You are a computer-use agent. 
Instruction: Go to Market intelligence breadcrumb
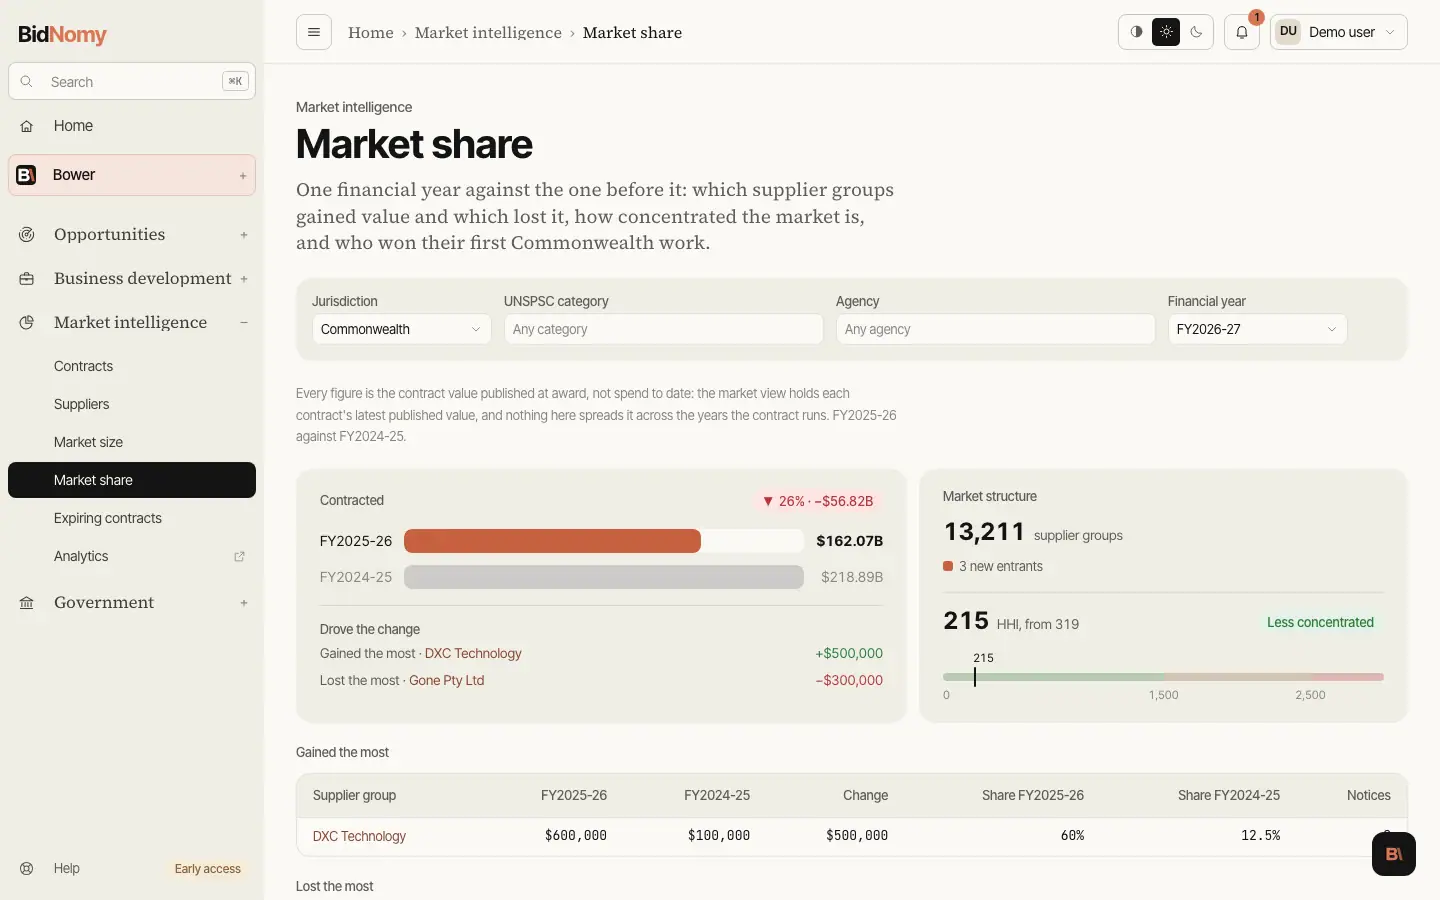488,32
